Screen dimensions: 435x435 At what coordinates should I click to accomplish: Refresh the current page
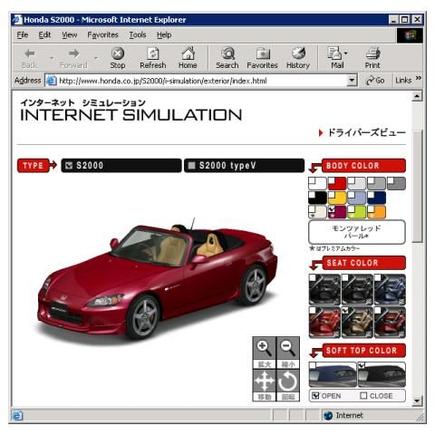153,58
